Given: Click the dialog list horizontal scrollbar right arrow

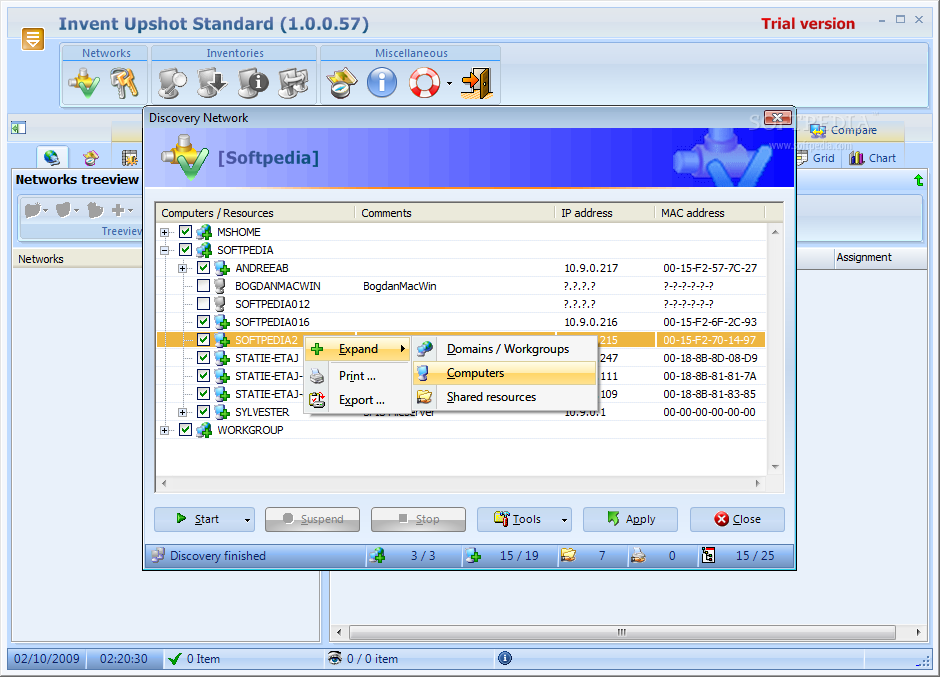Looking at the screenshot, I should click(758, 483).
